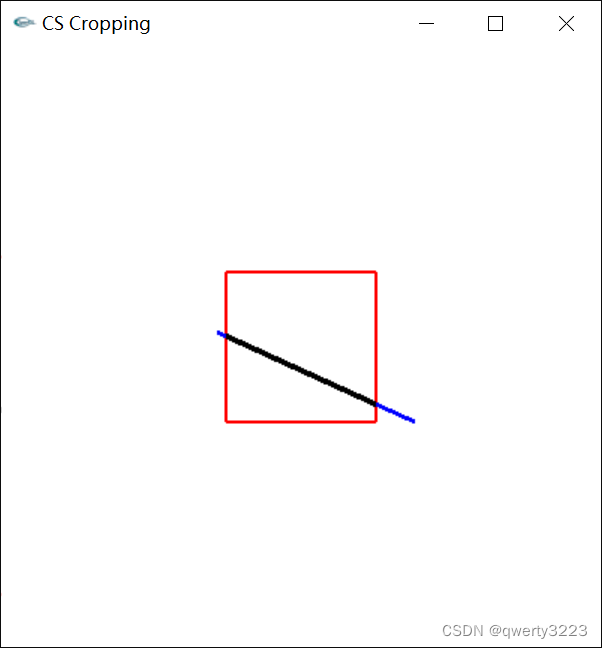Select the blue segment left of rectangle
Screen dimensions: 602x648
pos(221,334)
